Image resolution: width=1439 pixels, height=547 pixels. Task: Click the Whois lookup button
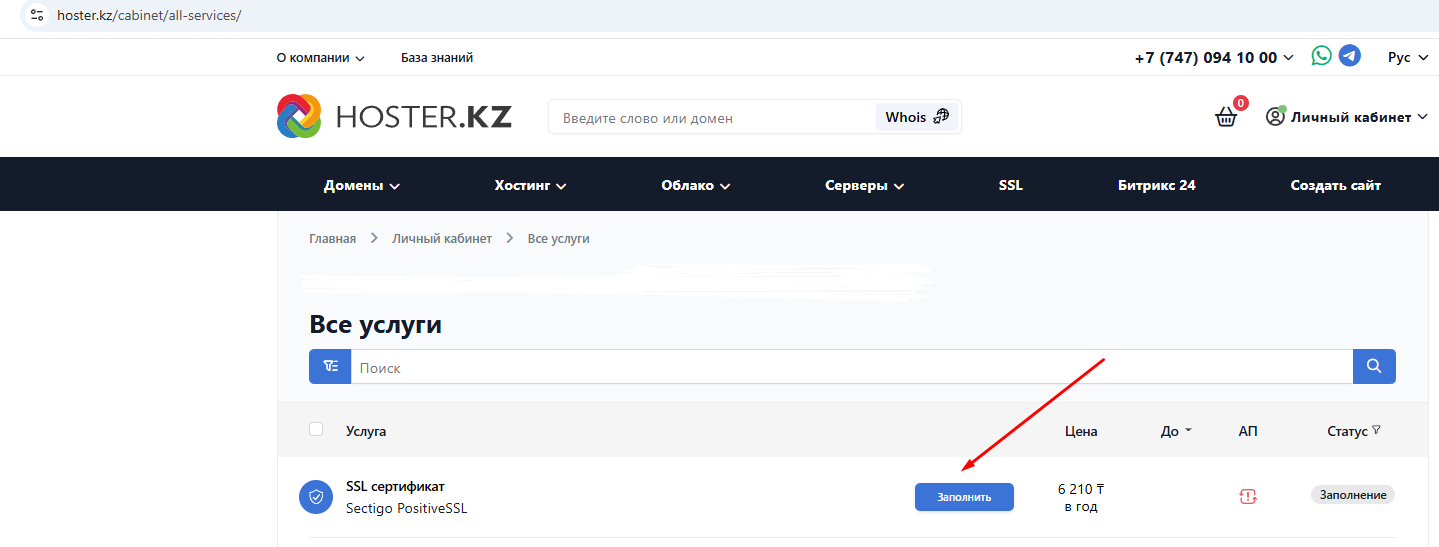pyautogui.click(x=916, y=117)
